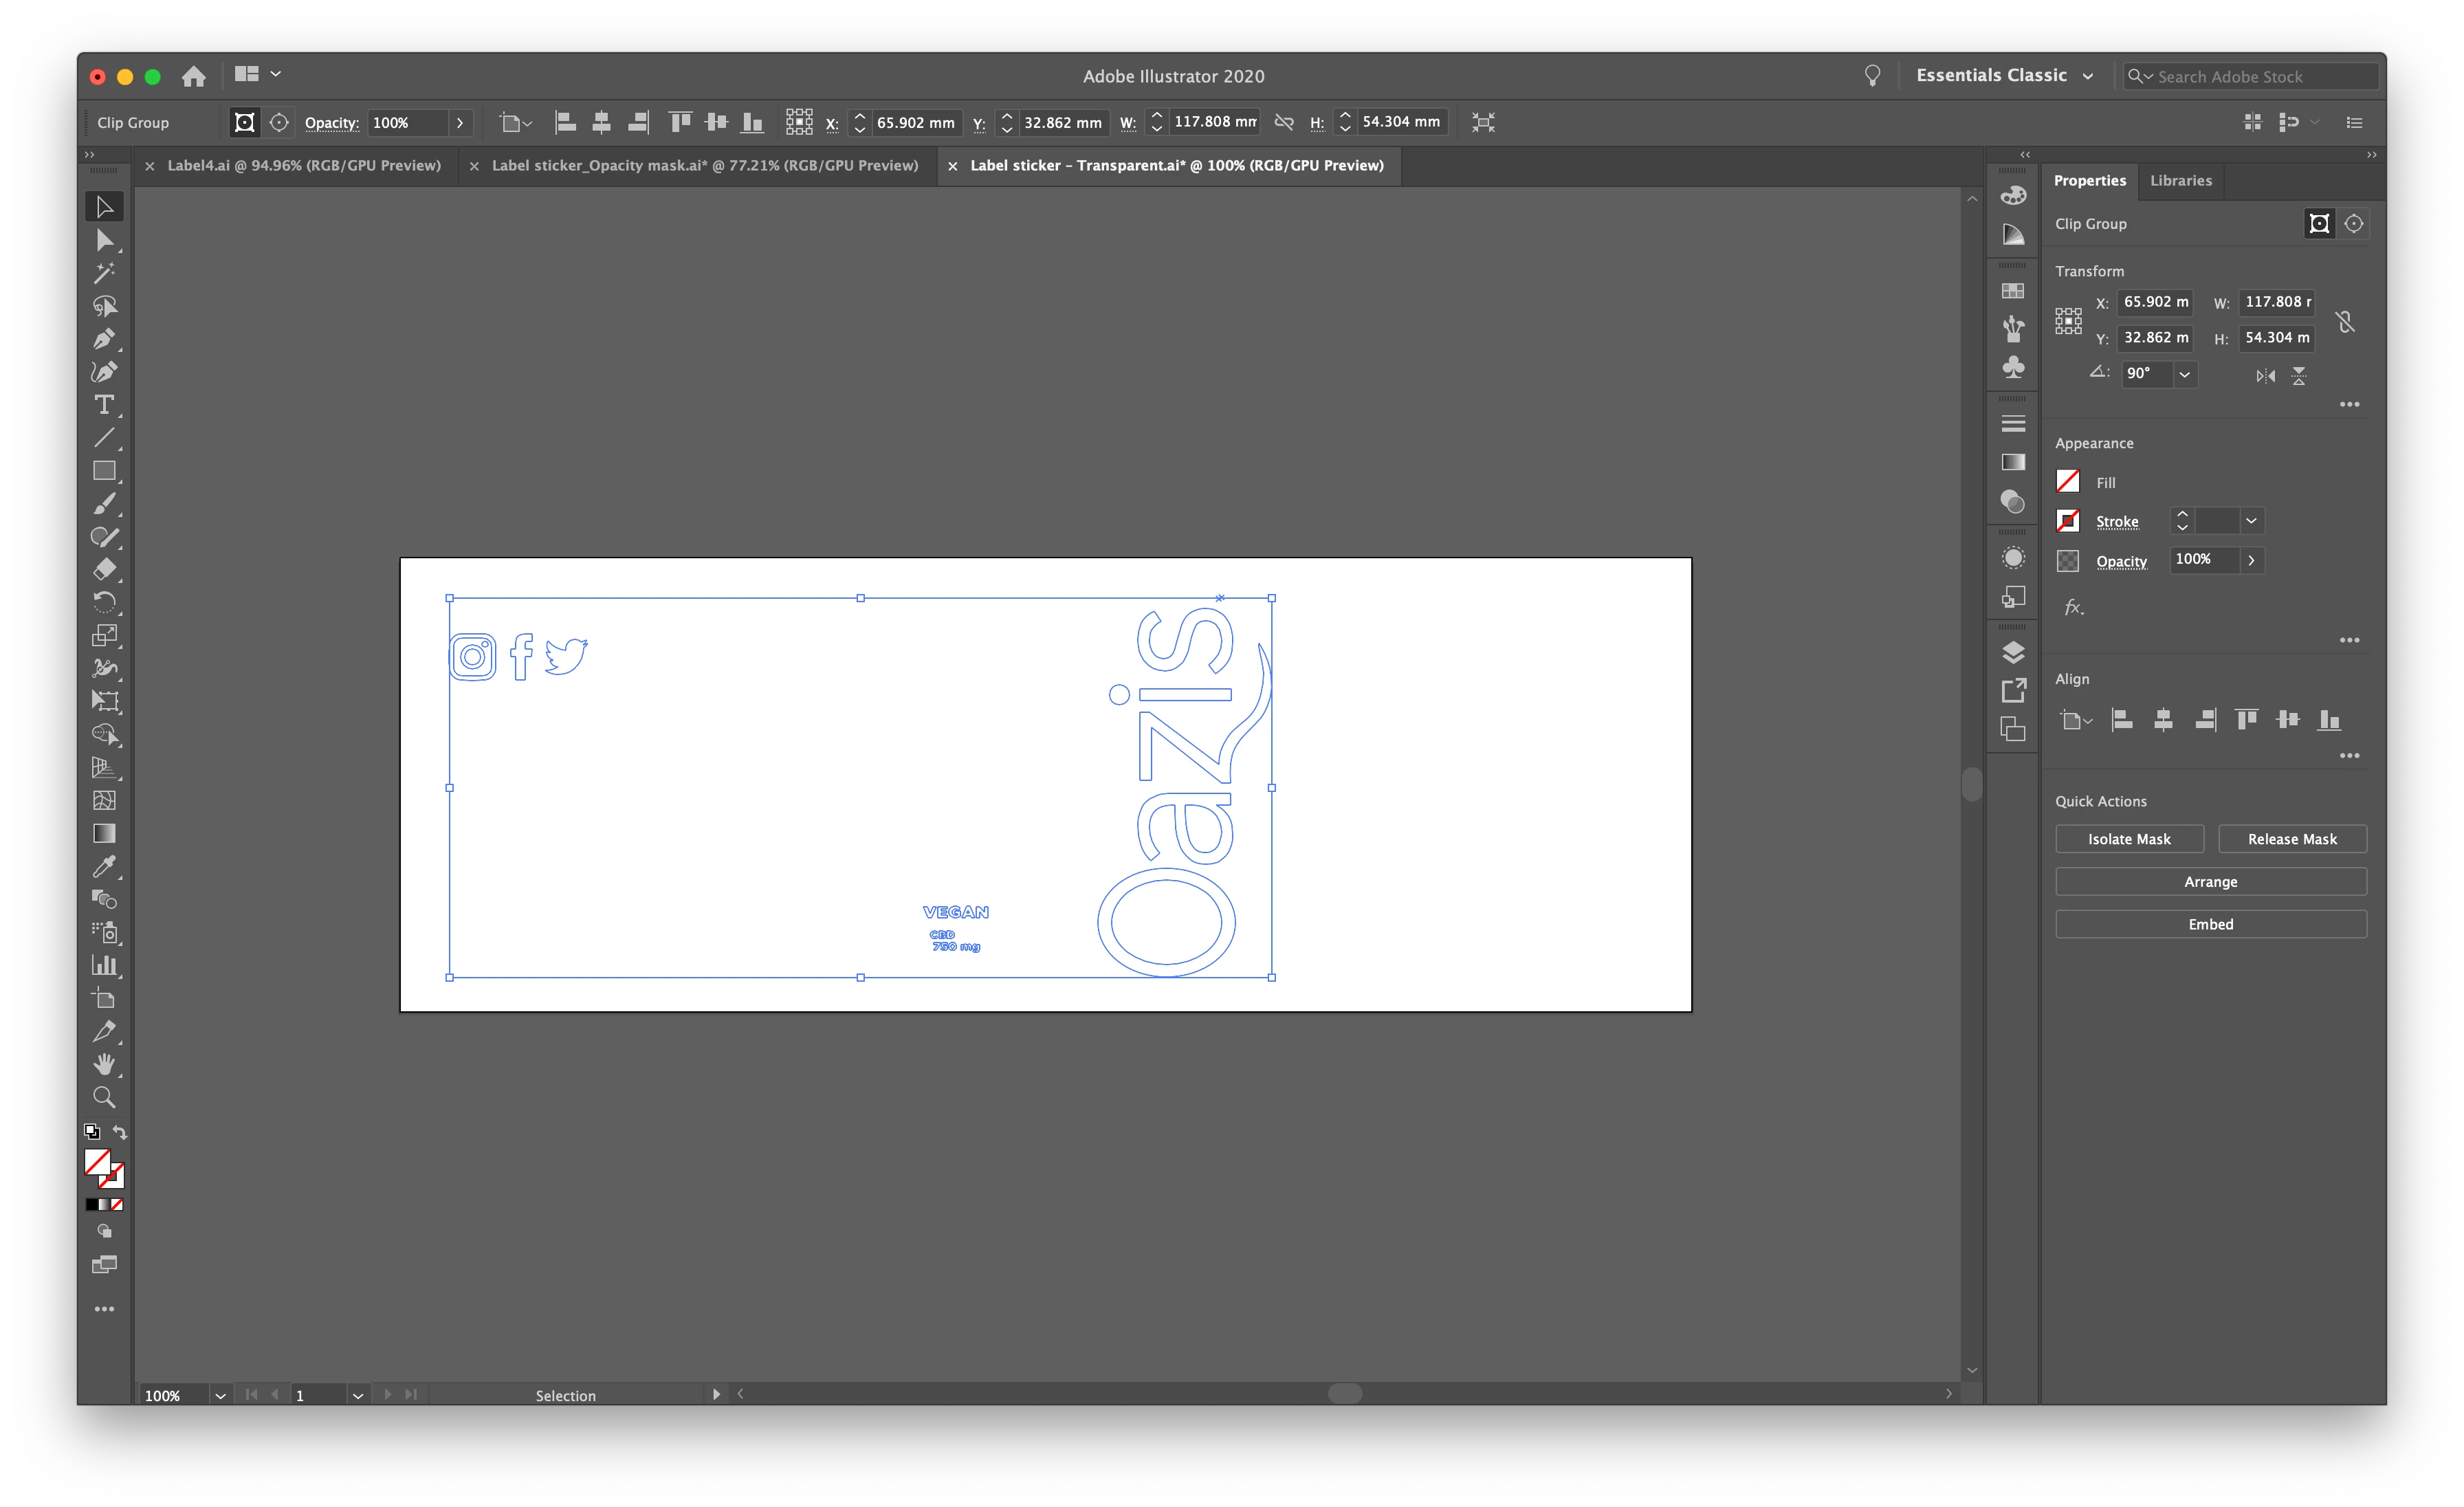Open the Layers panel icon

(x=2013, y=652)
